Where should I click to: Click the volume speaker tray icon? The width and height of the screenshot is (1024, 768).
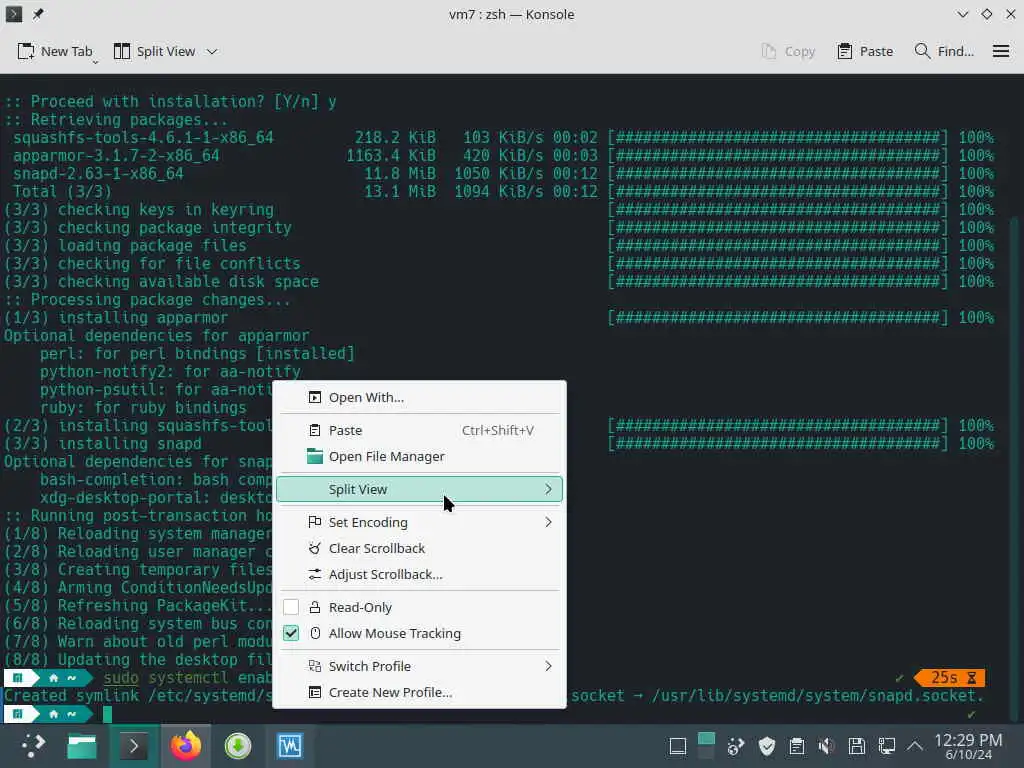[827, 746]
